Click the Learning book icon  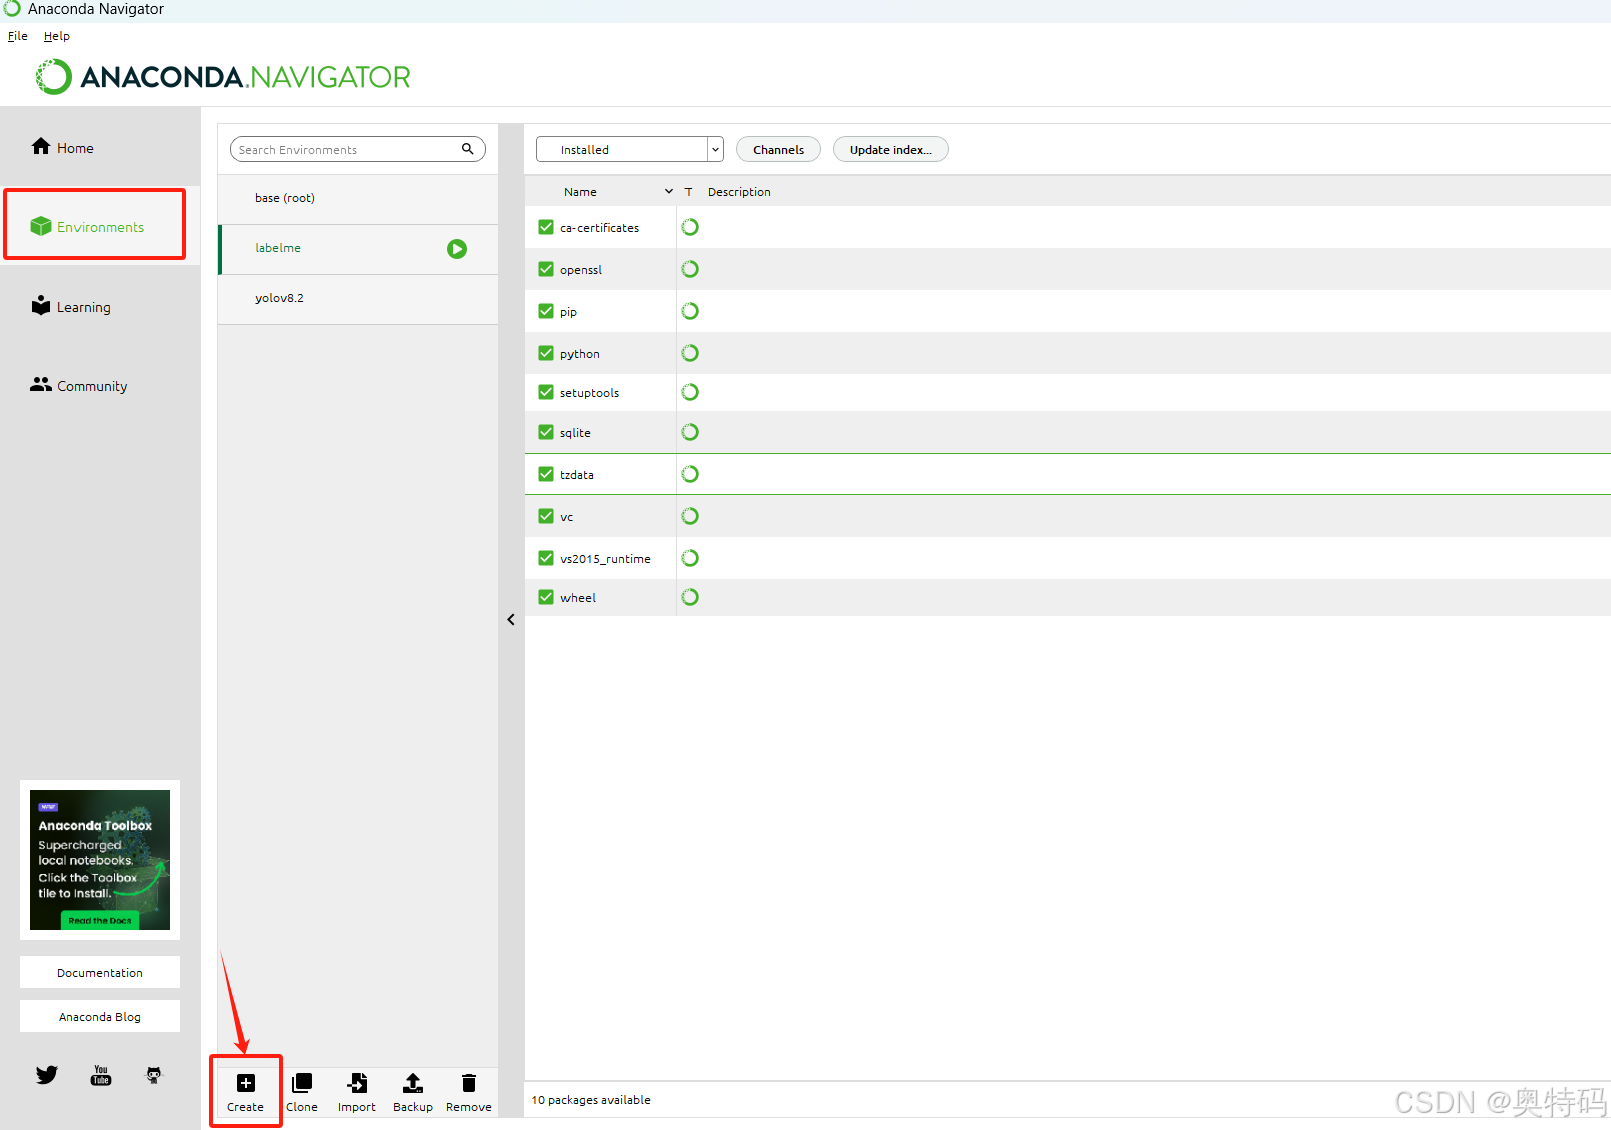41,305
